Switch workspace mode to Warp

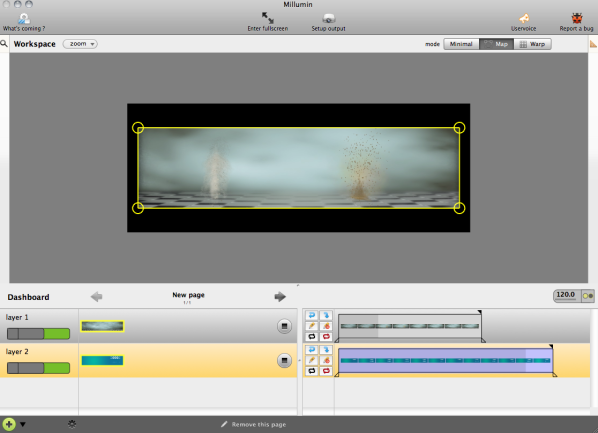tap(532, 44)
